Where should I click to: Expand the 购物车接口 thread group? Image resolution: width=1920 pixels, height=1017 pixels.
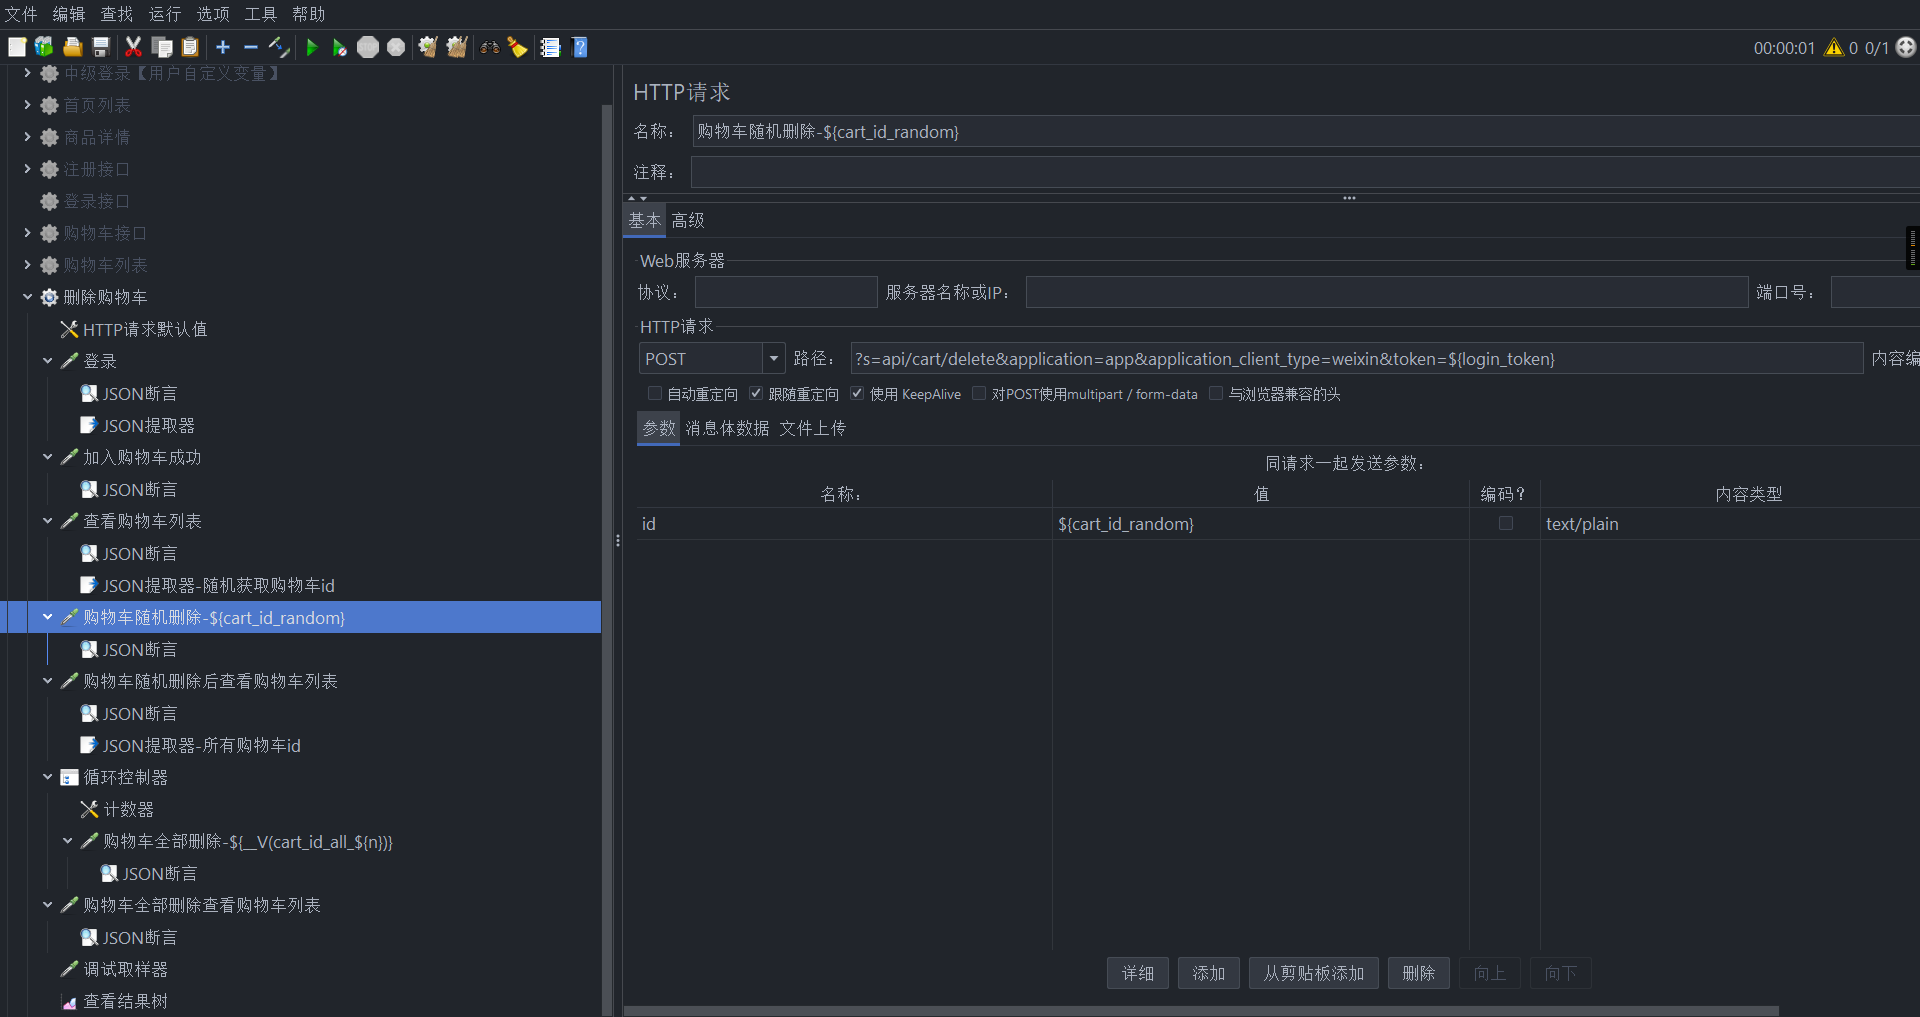point(27,233)
